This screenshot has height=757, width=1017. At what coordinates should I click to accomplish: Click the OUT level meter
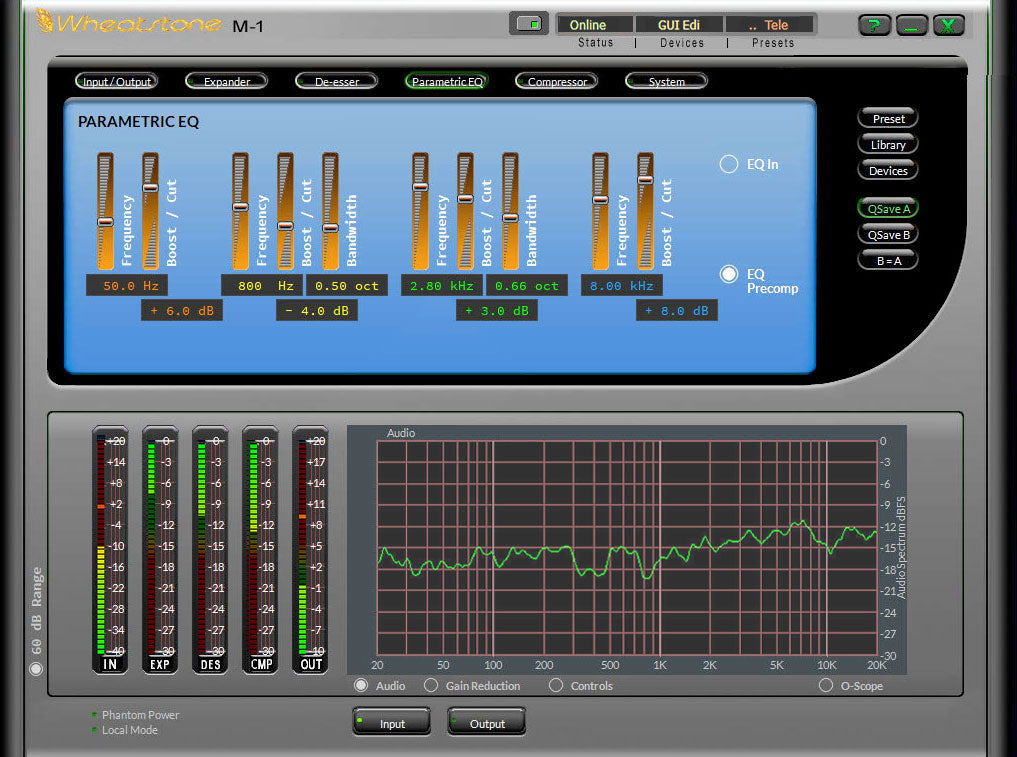click(x=310, y=550)
